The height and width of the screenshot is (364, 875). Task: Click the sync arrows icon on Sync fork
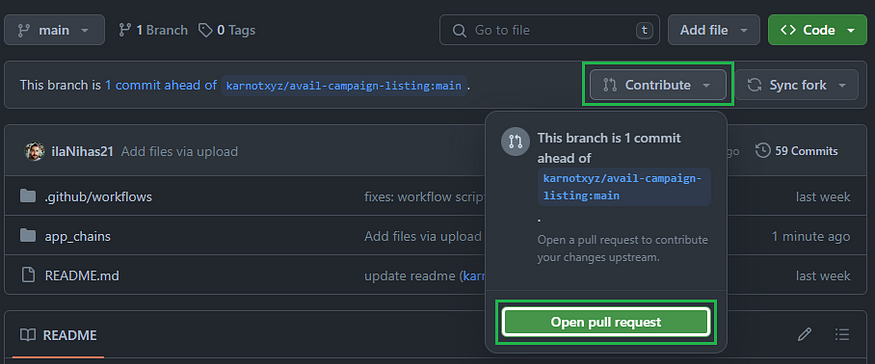[754, 85]
